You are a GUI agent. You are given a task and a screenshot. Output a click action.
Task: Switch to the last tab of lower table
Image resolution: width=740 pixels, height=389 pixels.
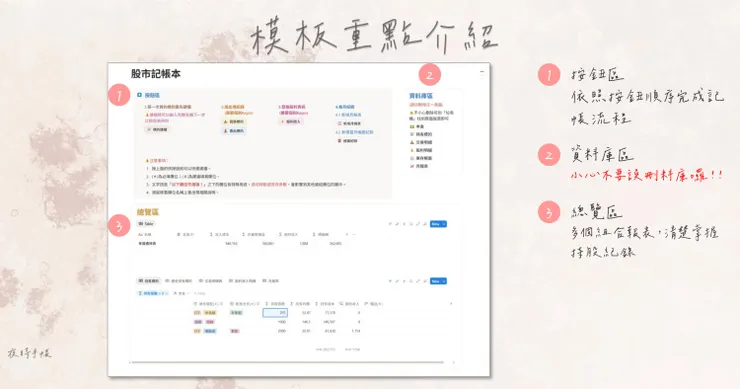(270, 281)
